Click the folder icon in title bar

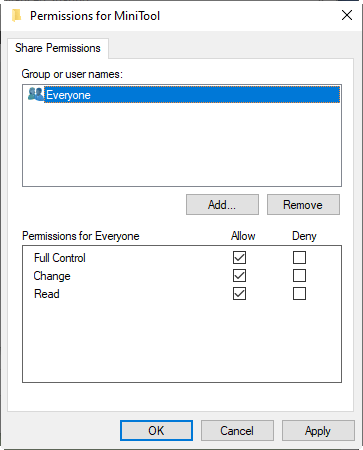tap(17, 16)
